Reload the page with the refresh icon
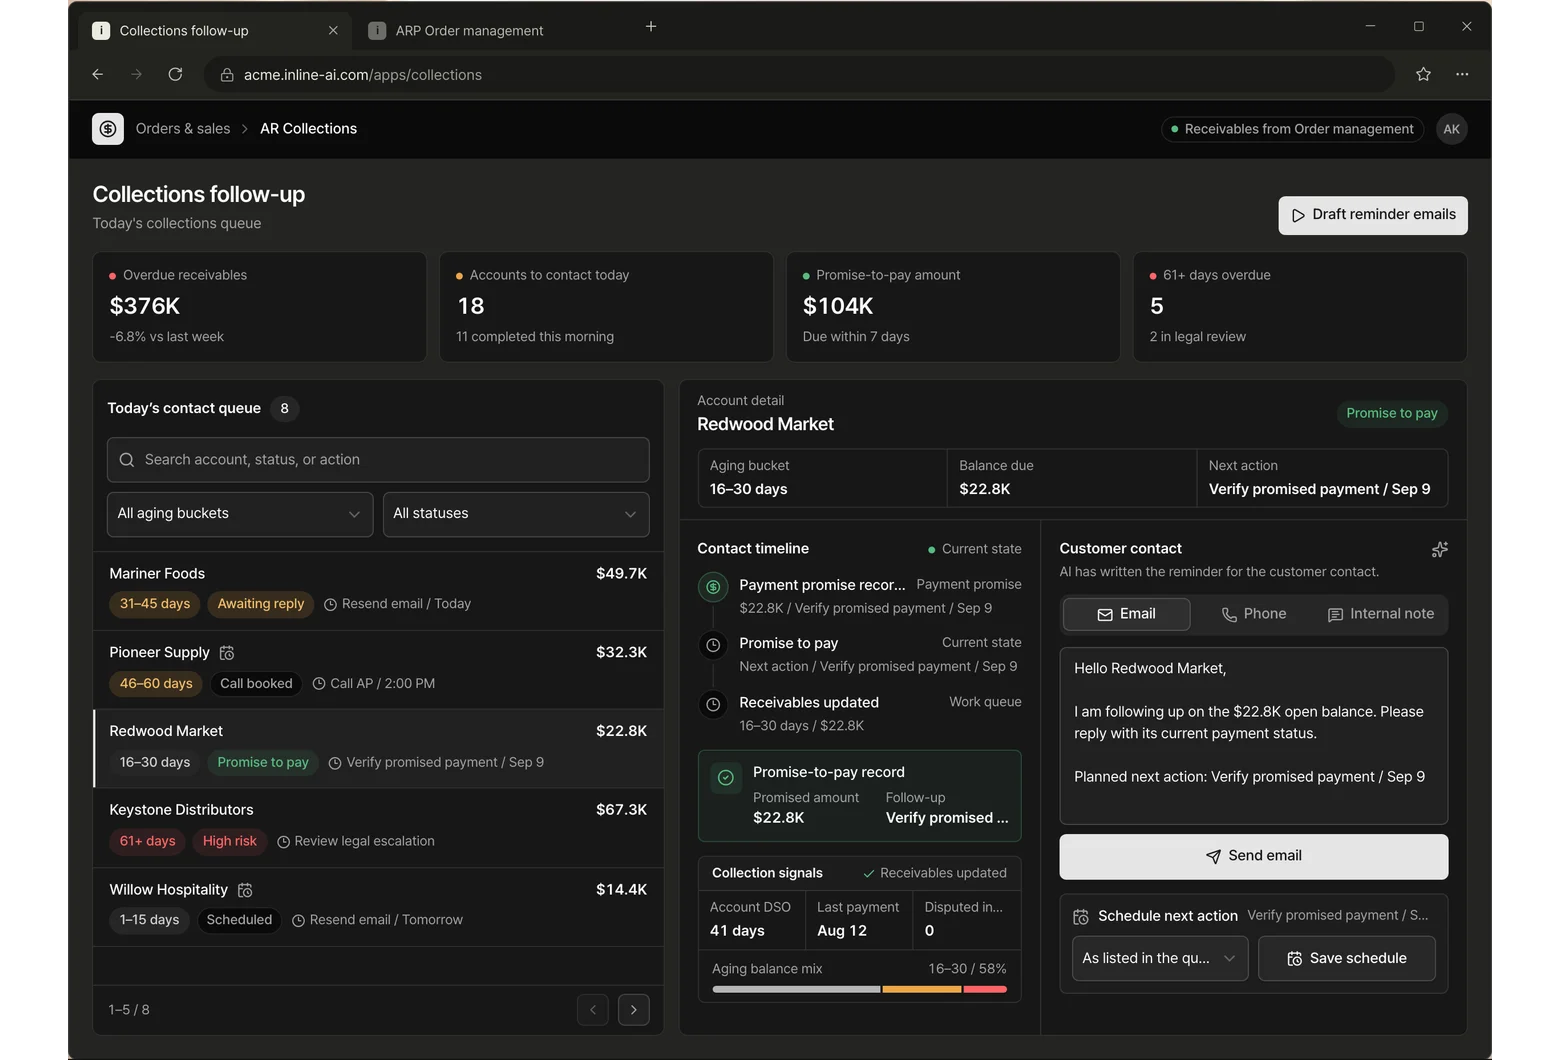Viewport: 1560px width, 1060px height. [175, 74]
